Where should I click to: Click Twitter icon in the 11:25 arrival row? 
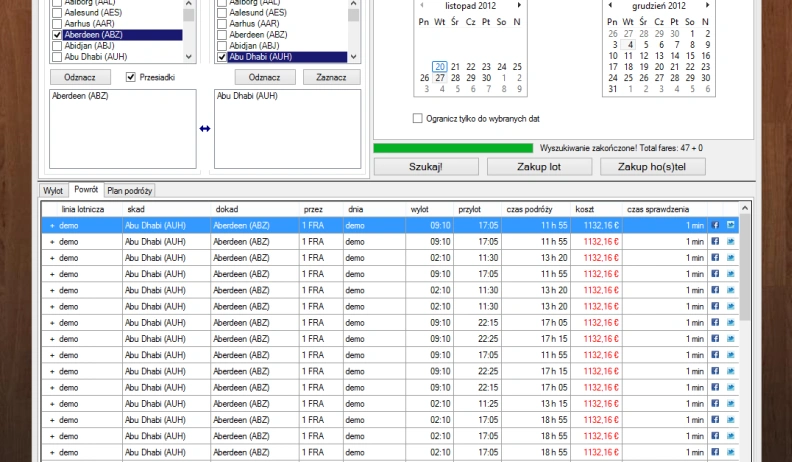coord(730,403)
